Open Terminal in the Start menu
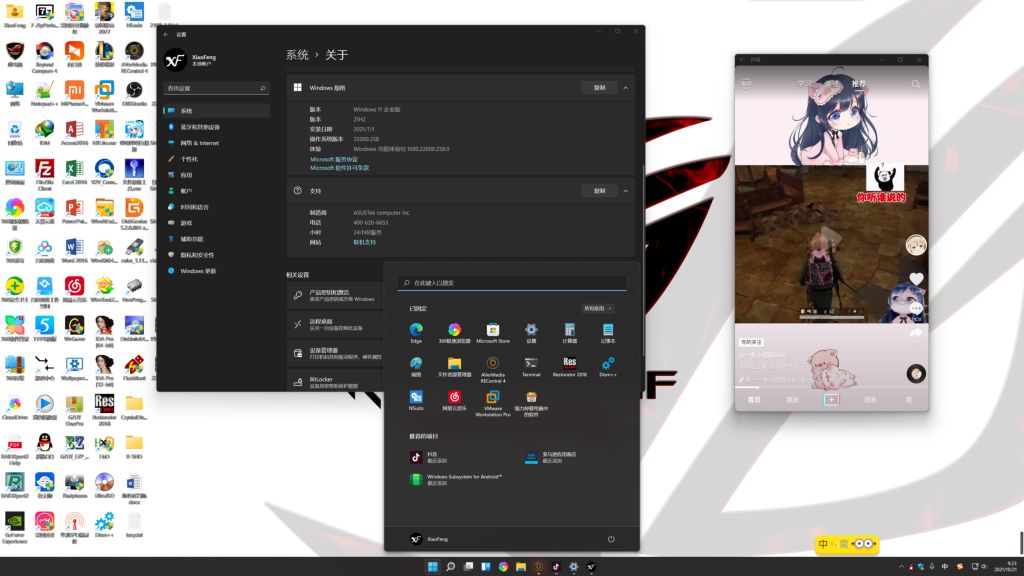Screen dimensions: 1024x576 point(531,364)
